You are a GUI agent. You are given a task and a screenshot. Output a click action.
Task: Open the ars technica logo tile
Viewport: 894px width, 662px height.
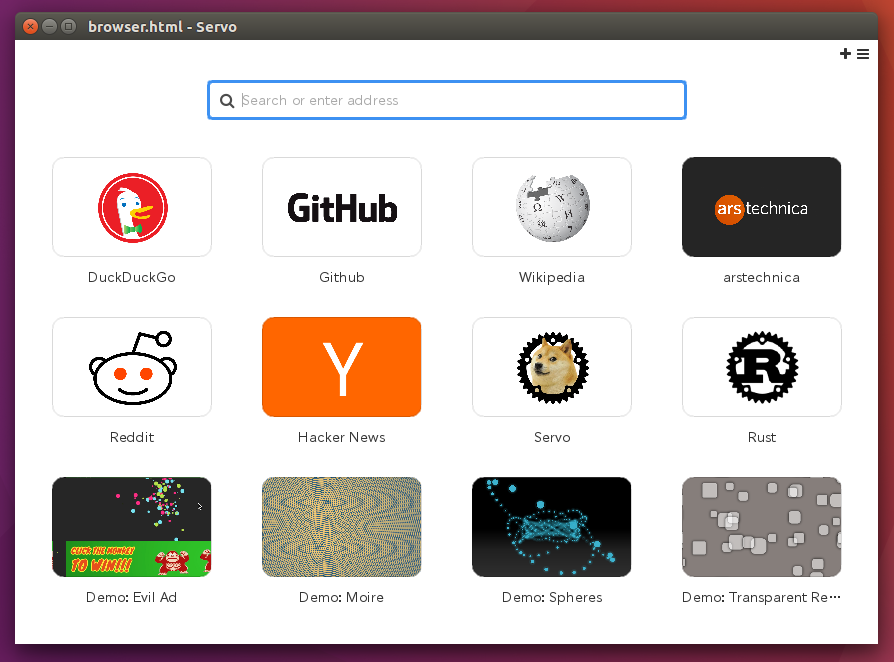tap(761, 207)
